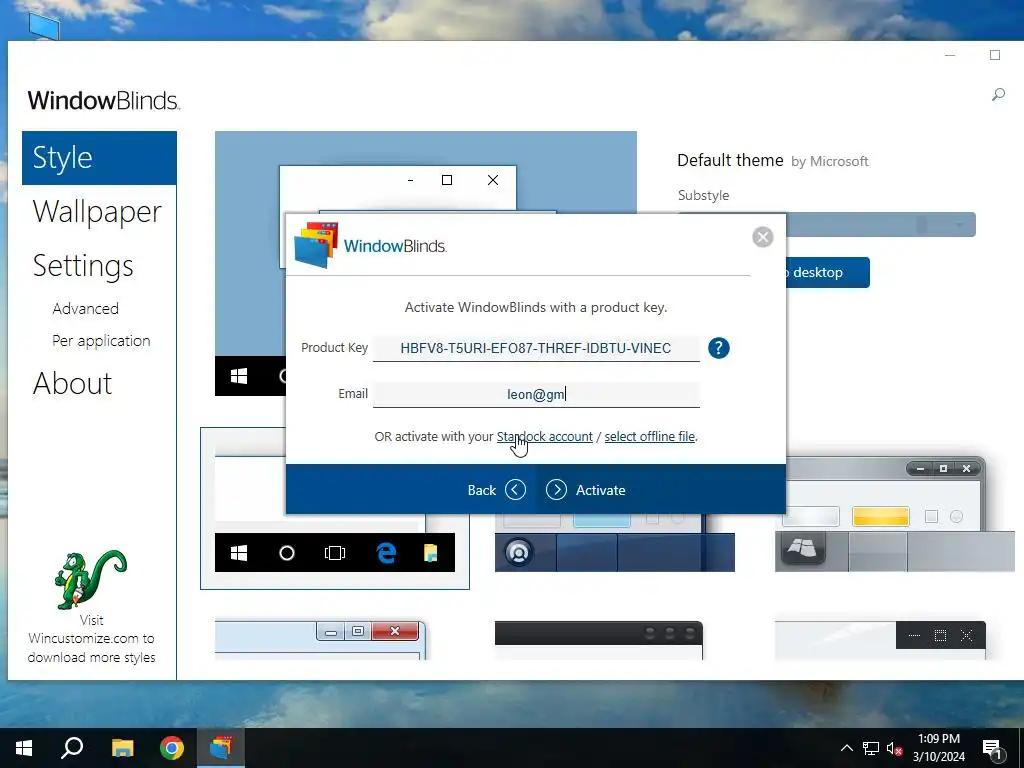The image size is (1024, 768).
Task: Open Settings section
Action: pyautogui.click(x=83, y=266)
